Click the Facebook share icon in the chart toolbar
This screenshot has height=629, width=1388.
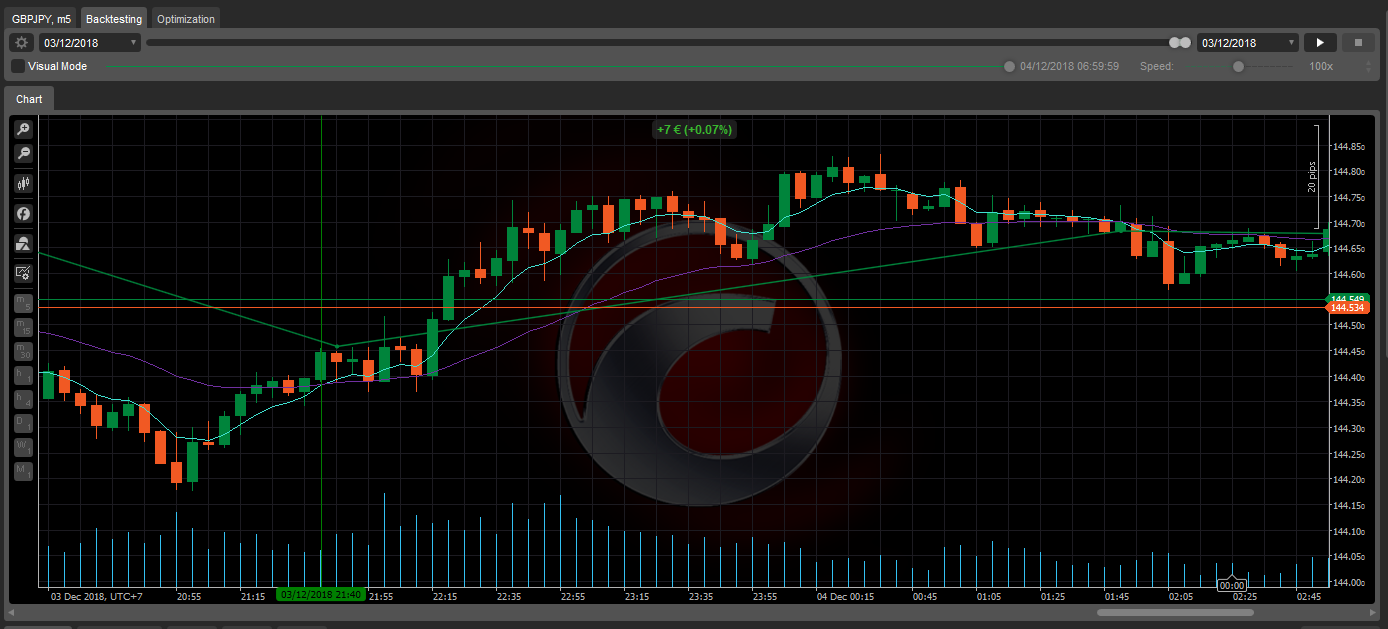click(x=22, y=213)
